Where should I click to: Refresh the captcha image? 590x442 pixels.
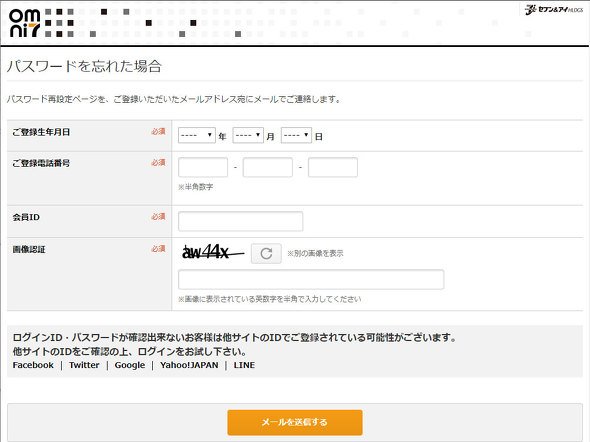[266, 254]
